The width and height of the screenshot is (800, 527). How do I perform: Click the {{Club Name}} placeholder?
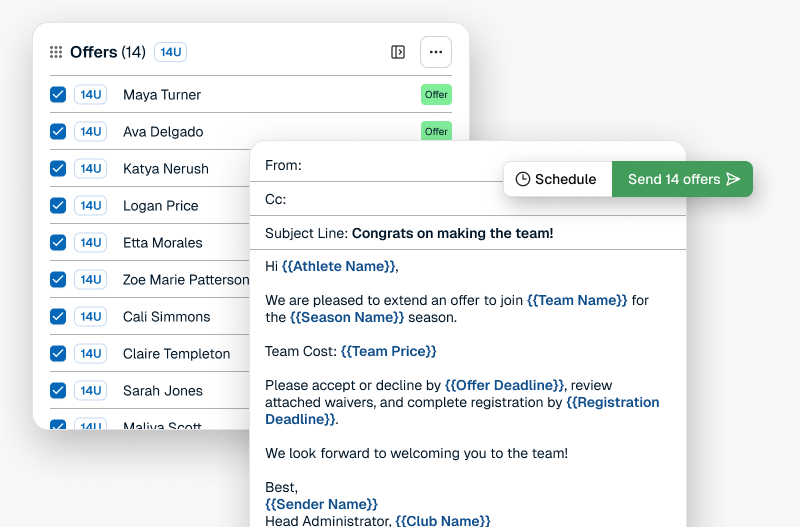(443, 520)
